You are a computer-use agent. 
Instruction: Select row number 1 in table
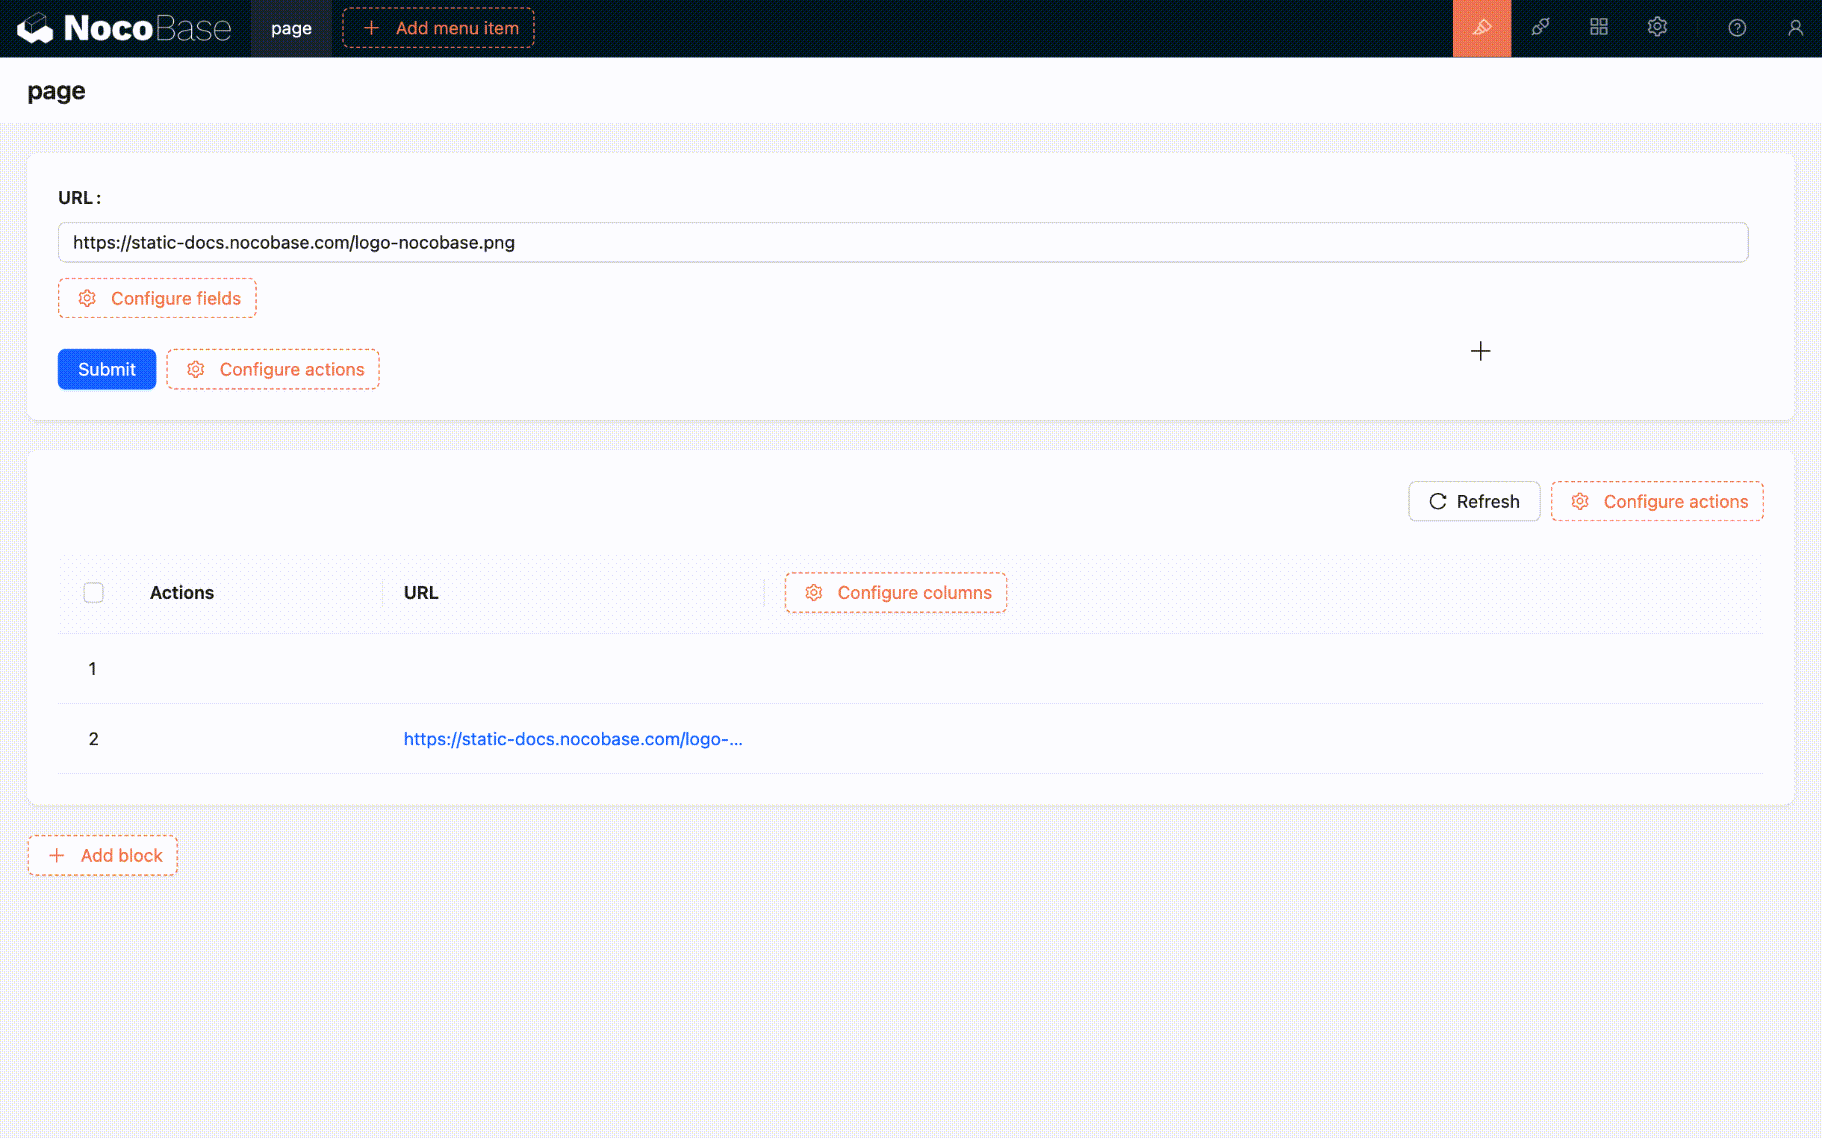(92, 668)
